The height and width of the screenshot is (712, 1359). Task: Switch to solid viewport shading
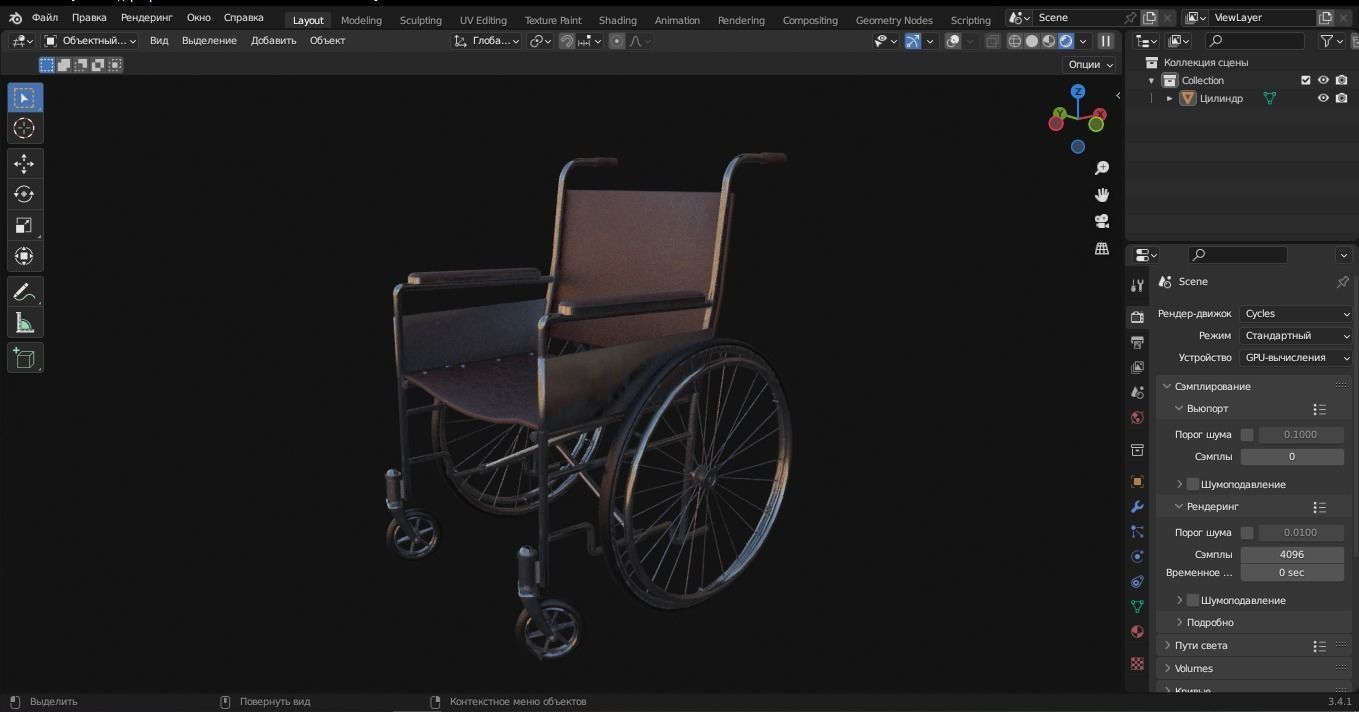pos(1032,41)
